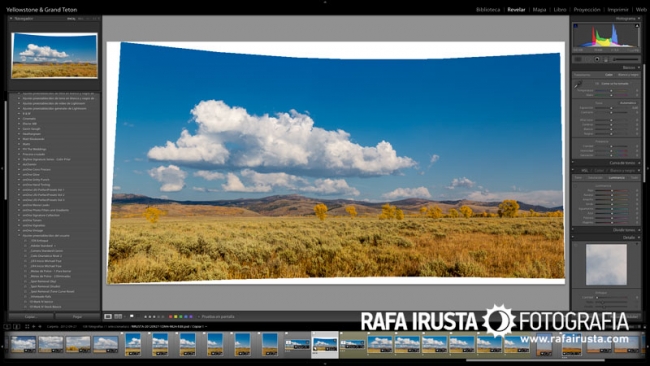Select the Red Eye Correction tool

[x=597, y=60]
